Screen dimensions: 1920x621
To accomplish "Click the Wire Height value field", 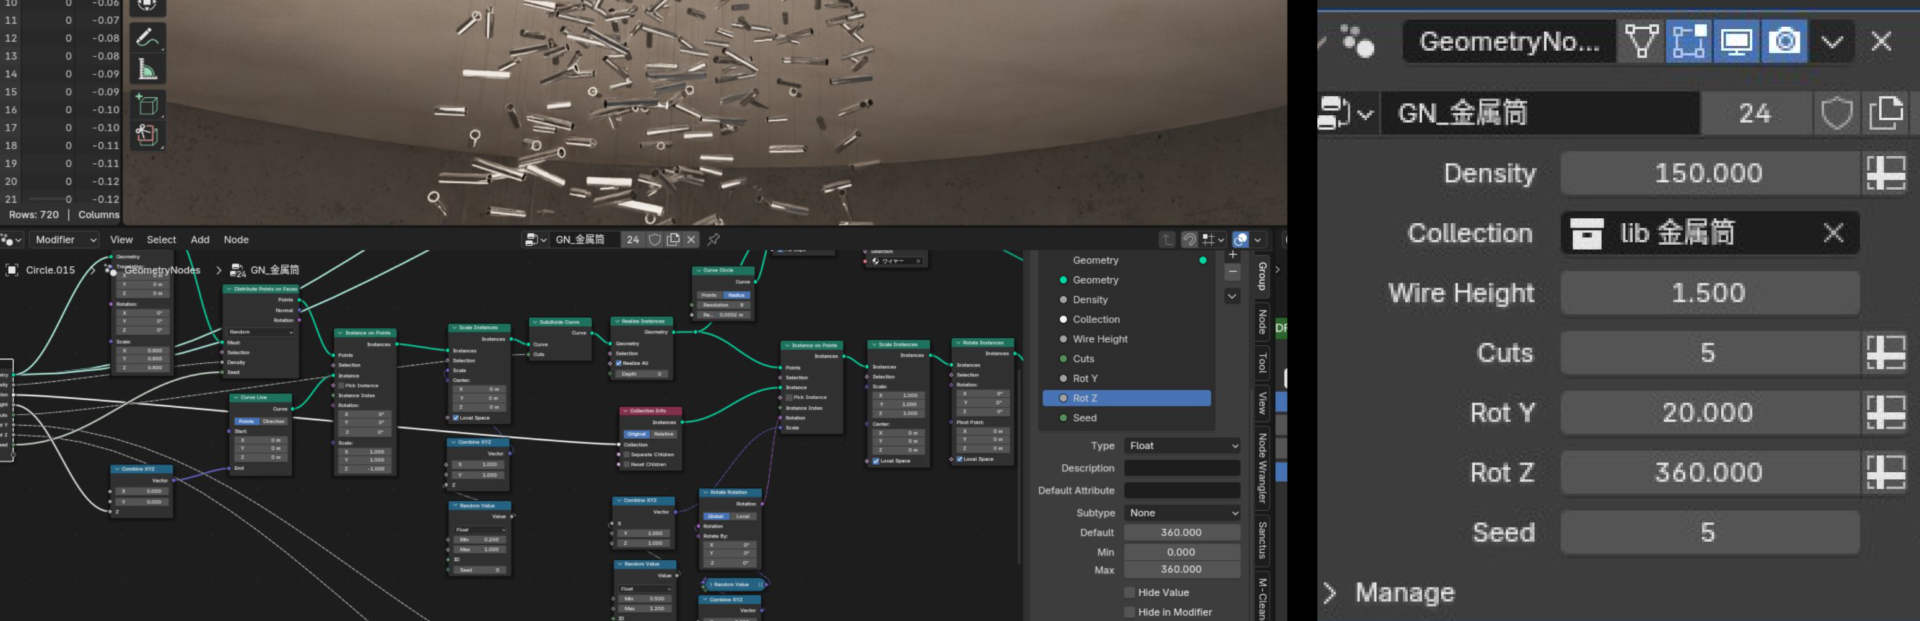I will coord(1708,293).
